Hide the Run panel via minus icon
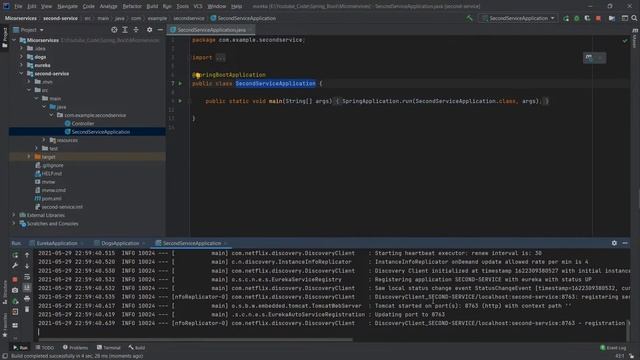The image size is (640, 360). pos(625,243)
